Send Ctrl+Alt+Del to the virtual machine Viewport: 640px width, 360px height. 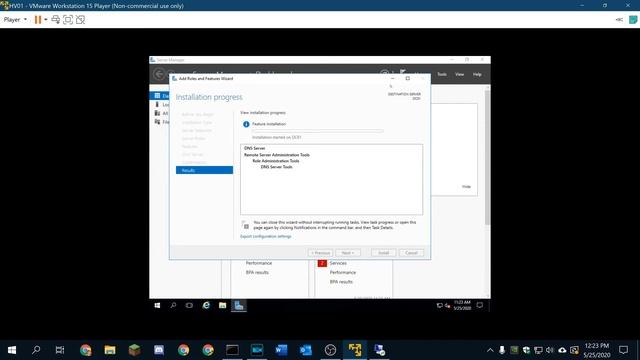click(56, 20)
